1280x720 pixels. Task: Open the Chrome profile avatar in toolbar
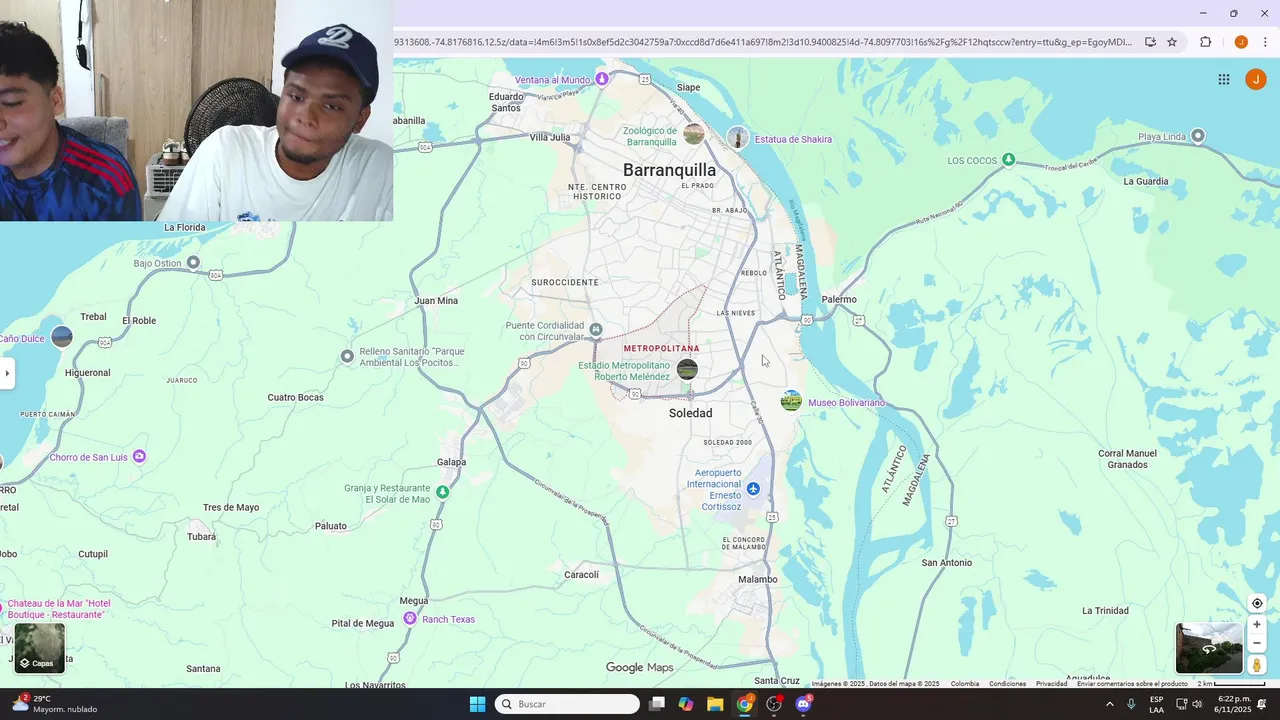coord(1241,42)
